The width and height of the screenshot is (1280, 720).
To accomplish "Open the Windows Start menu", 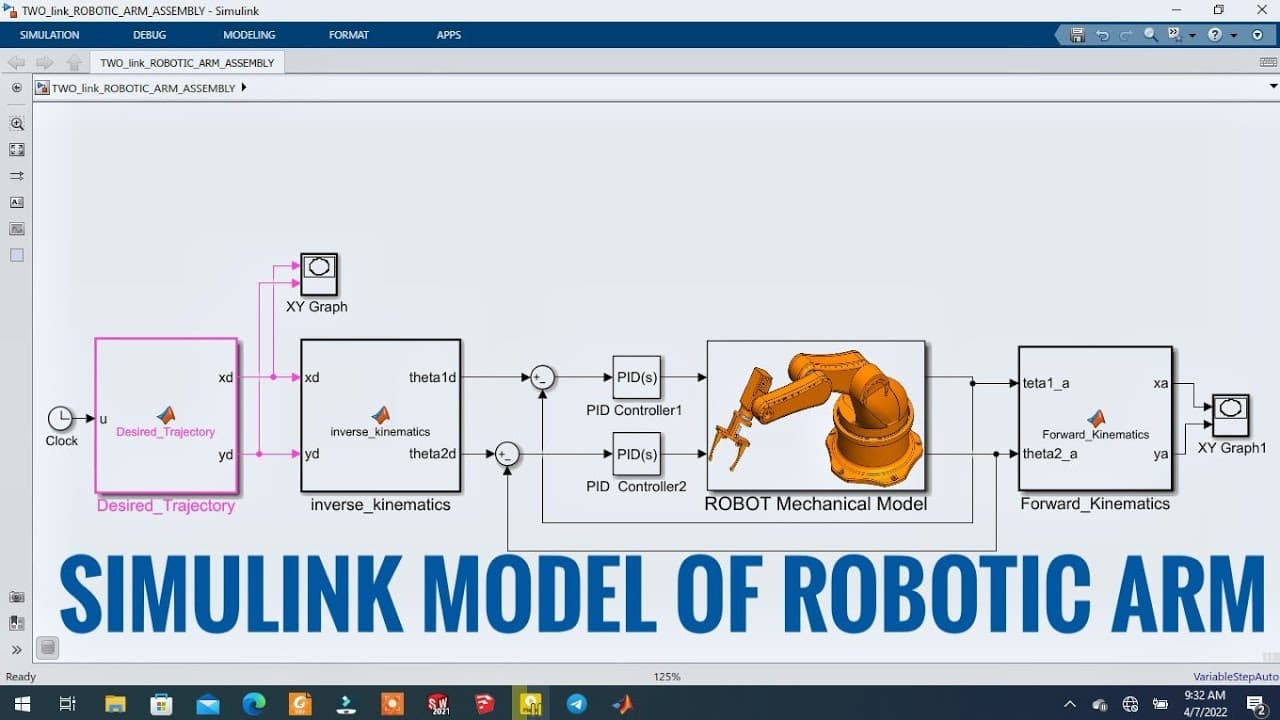I will point(22,704).
